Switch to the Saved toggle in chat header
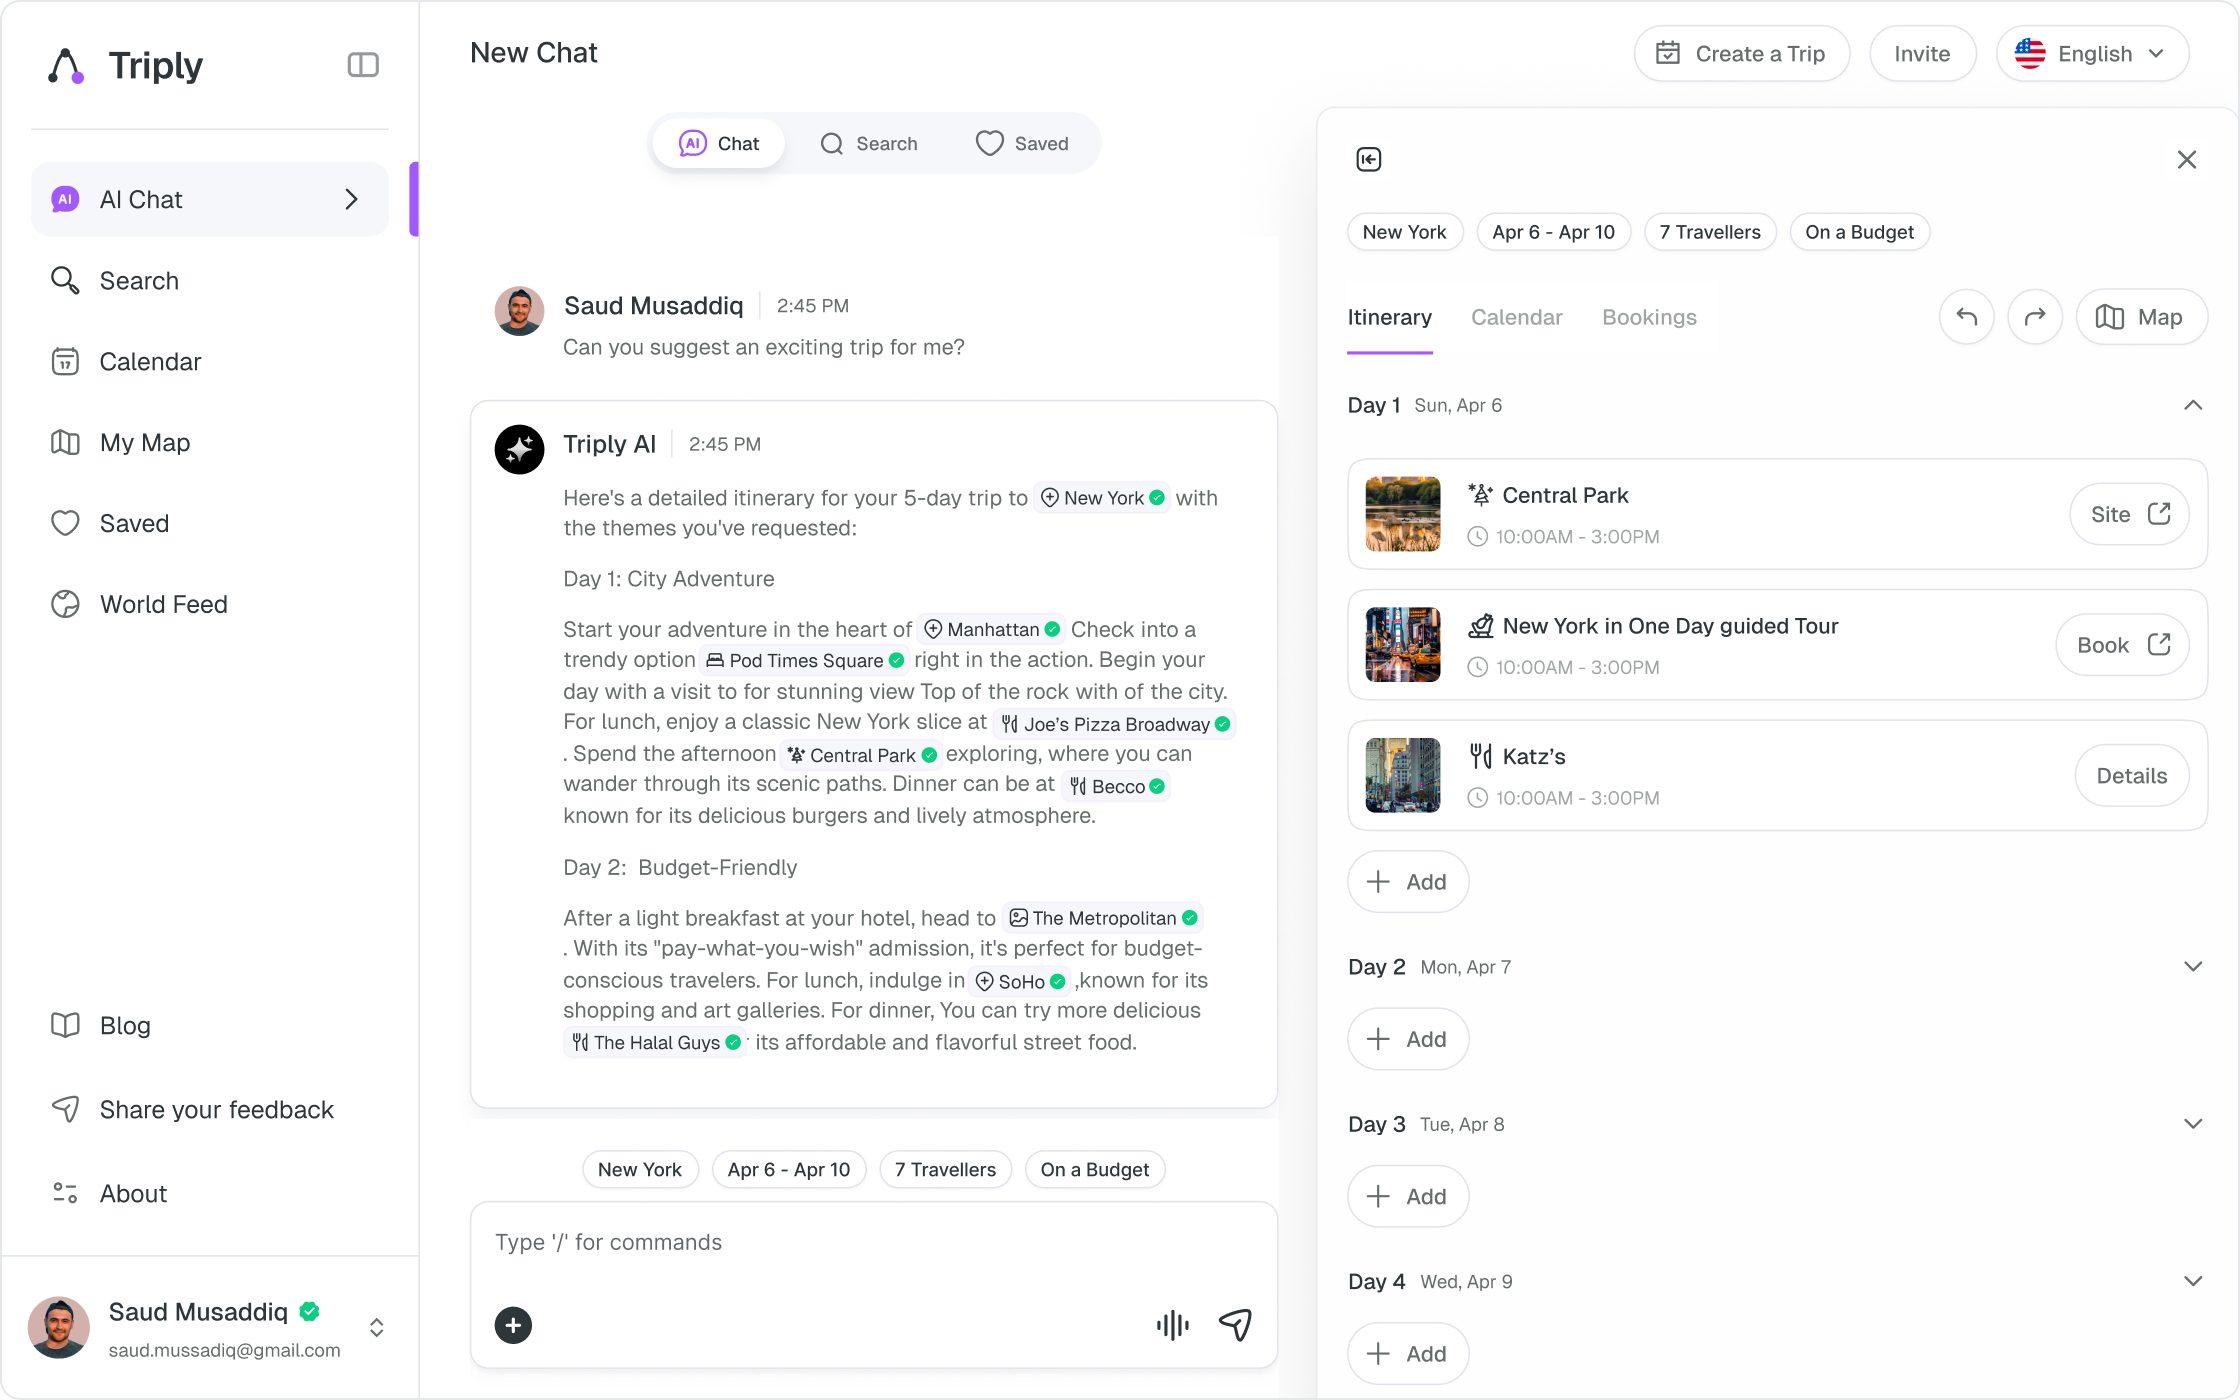This screenshot has height=1400, width=2240. point(1021,144)
